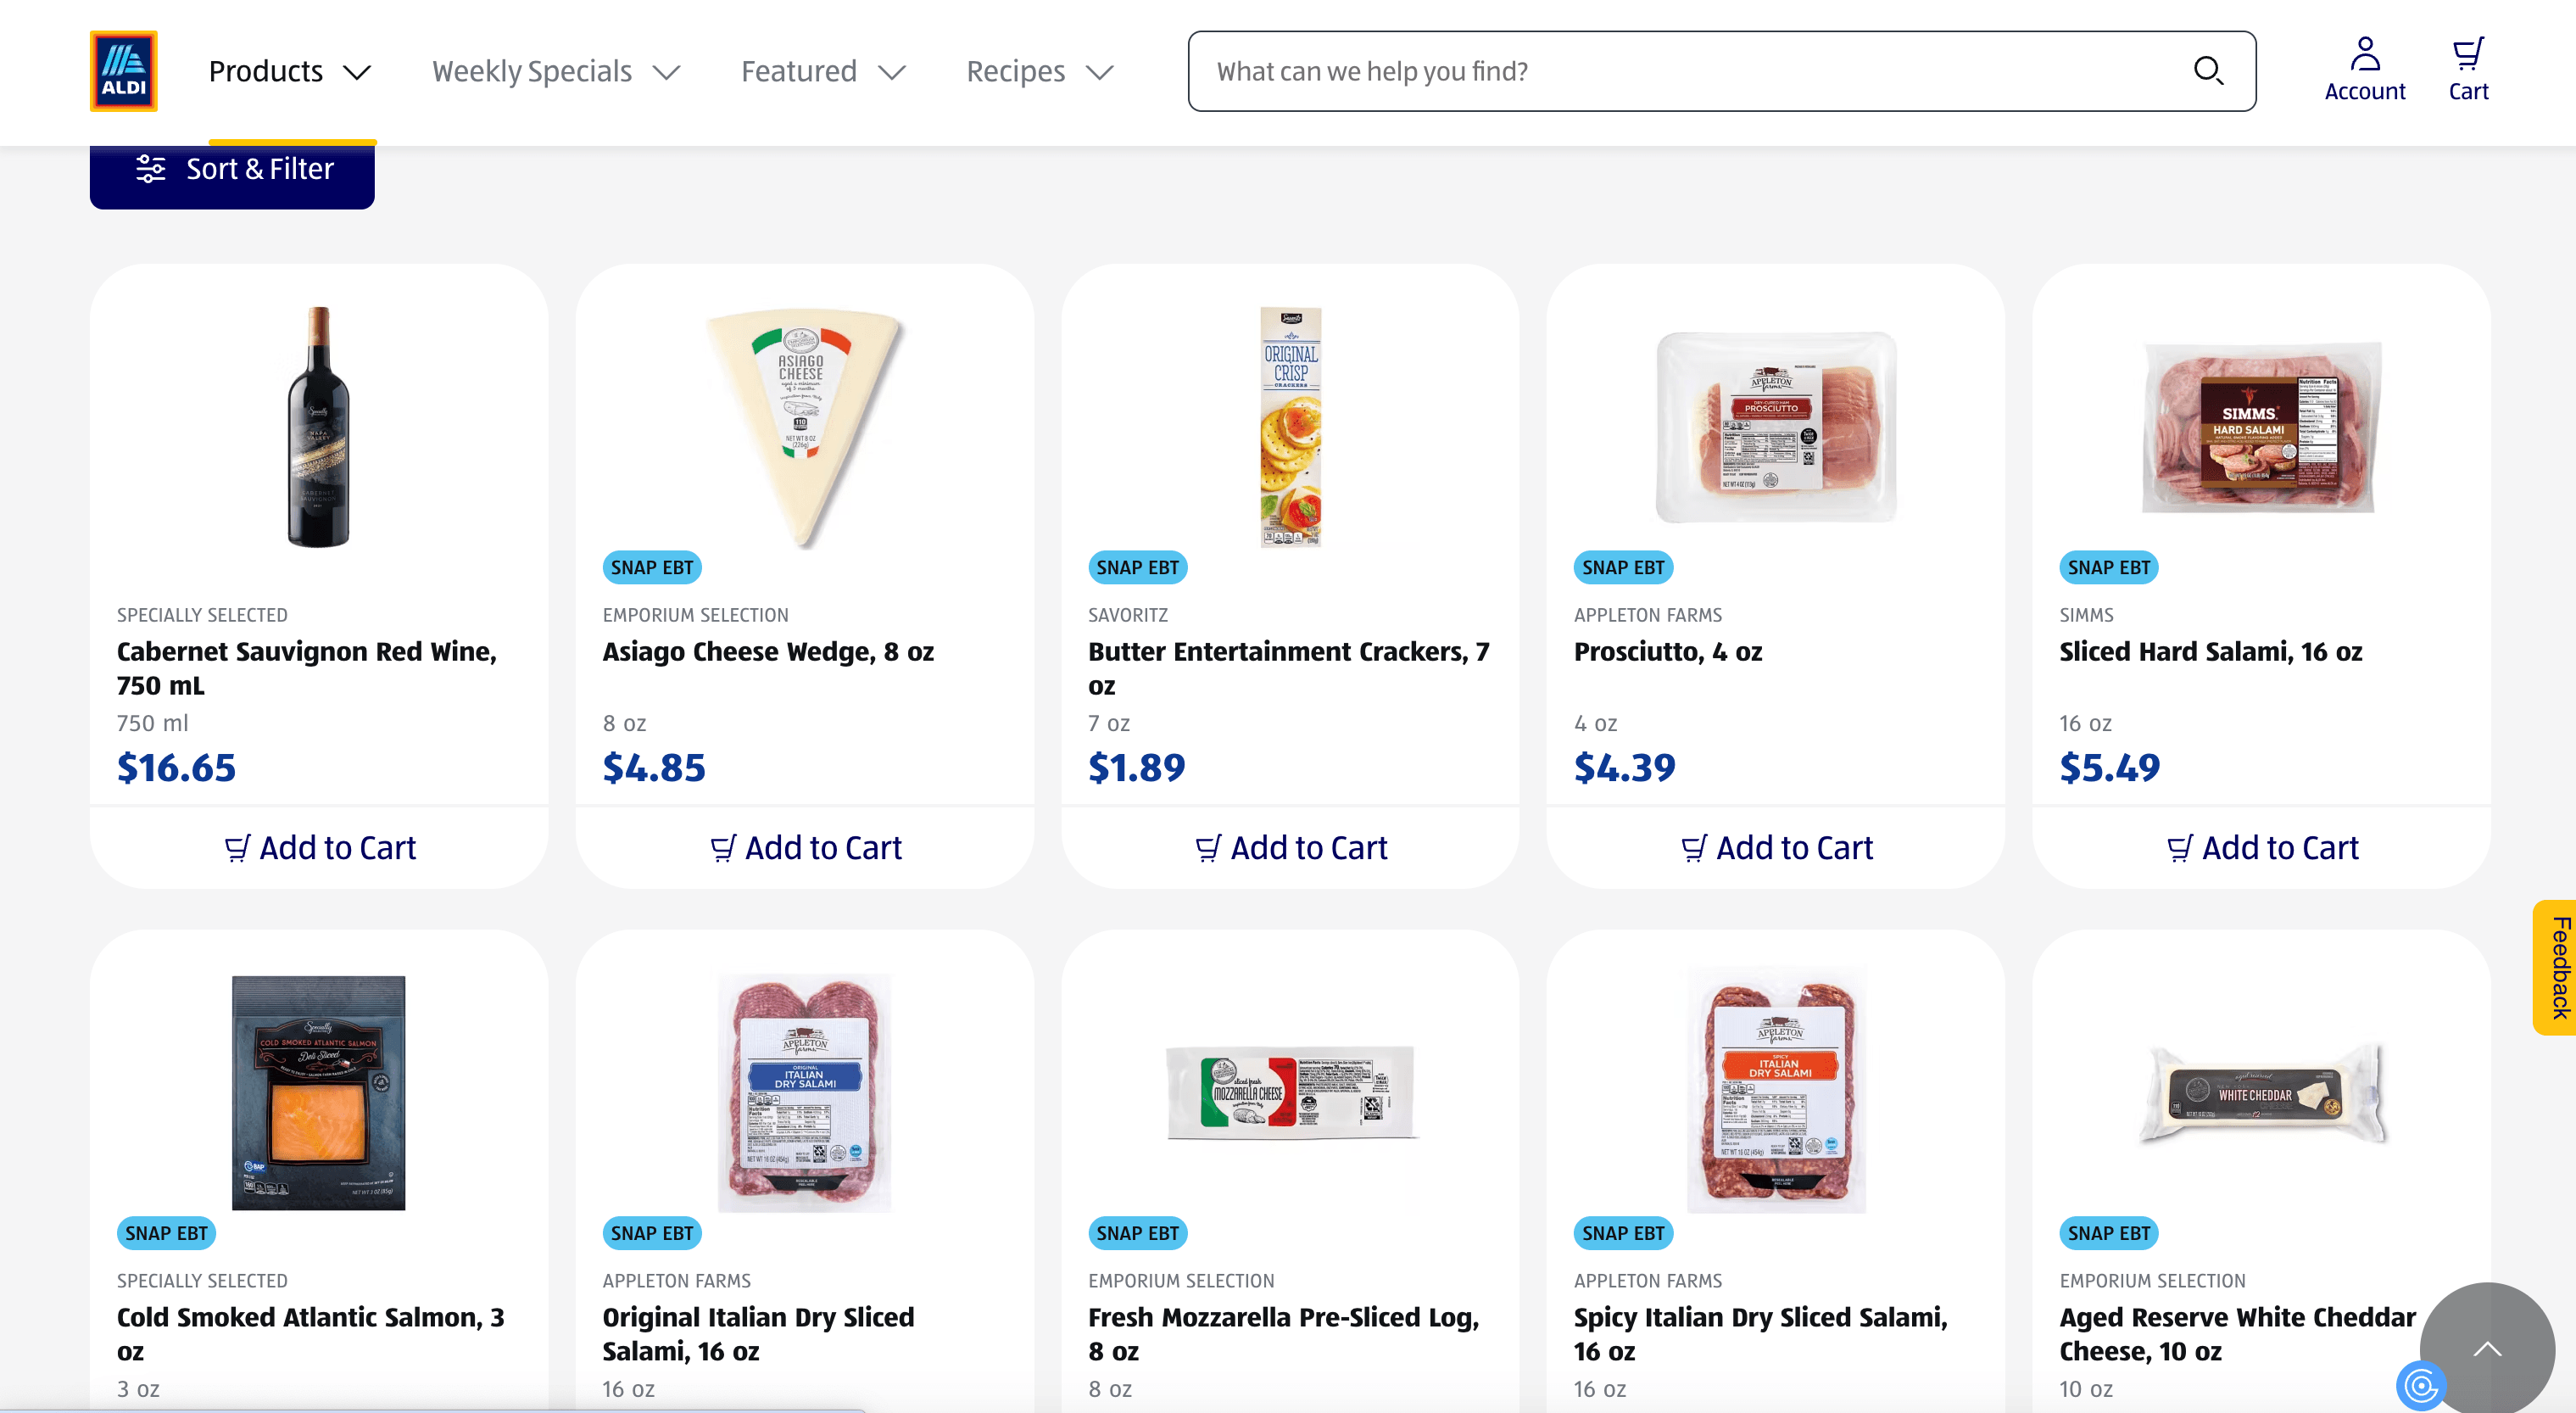The height and width of the screenshot is (1413, 2576).
Task: Click the ALDI logo
Action: pos(123,71)
